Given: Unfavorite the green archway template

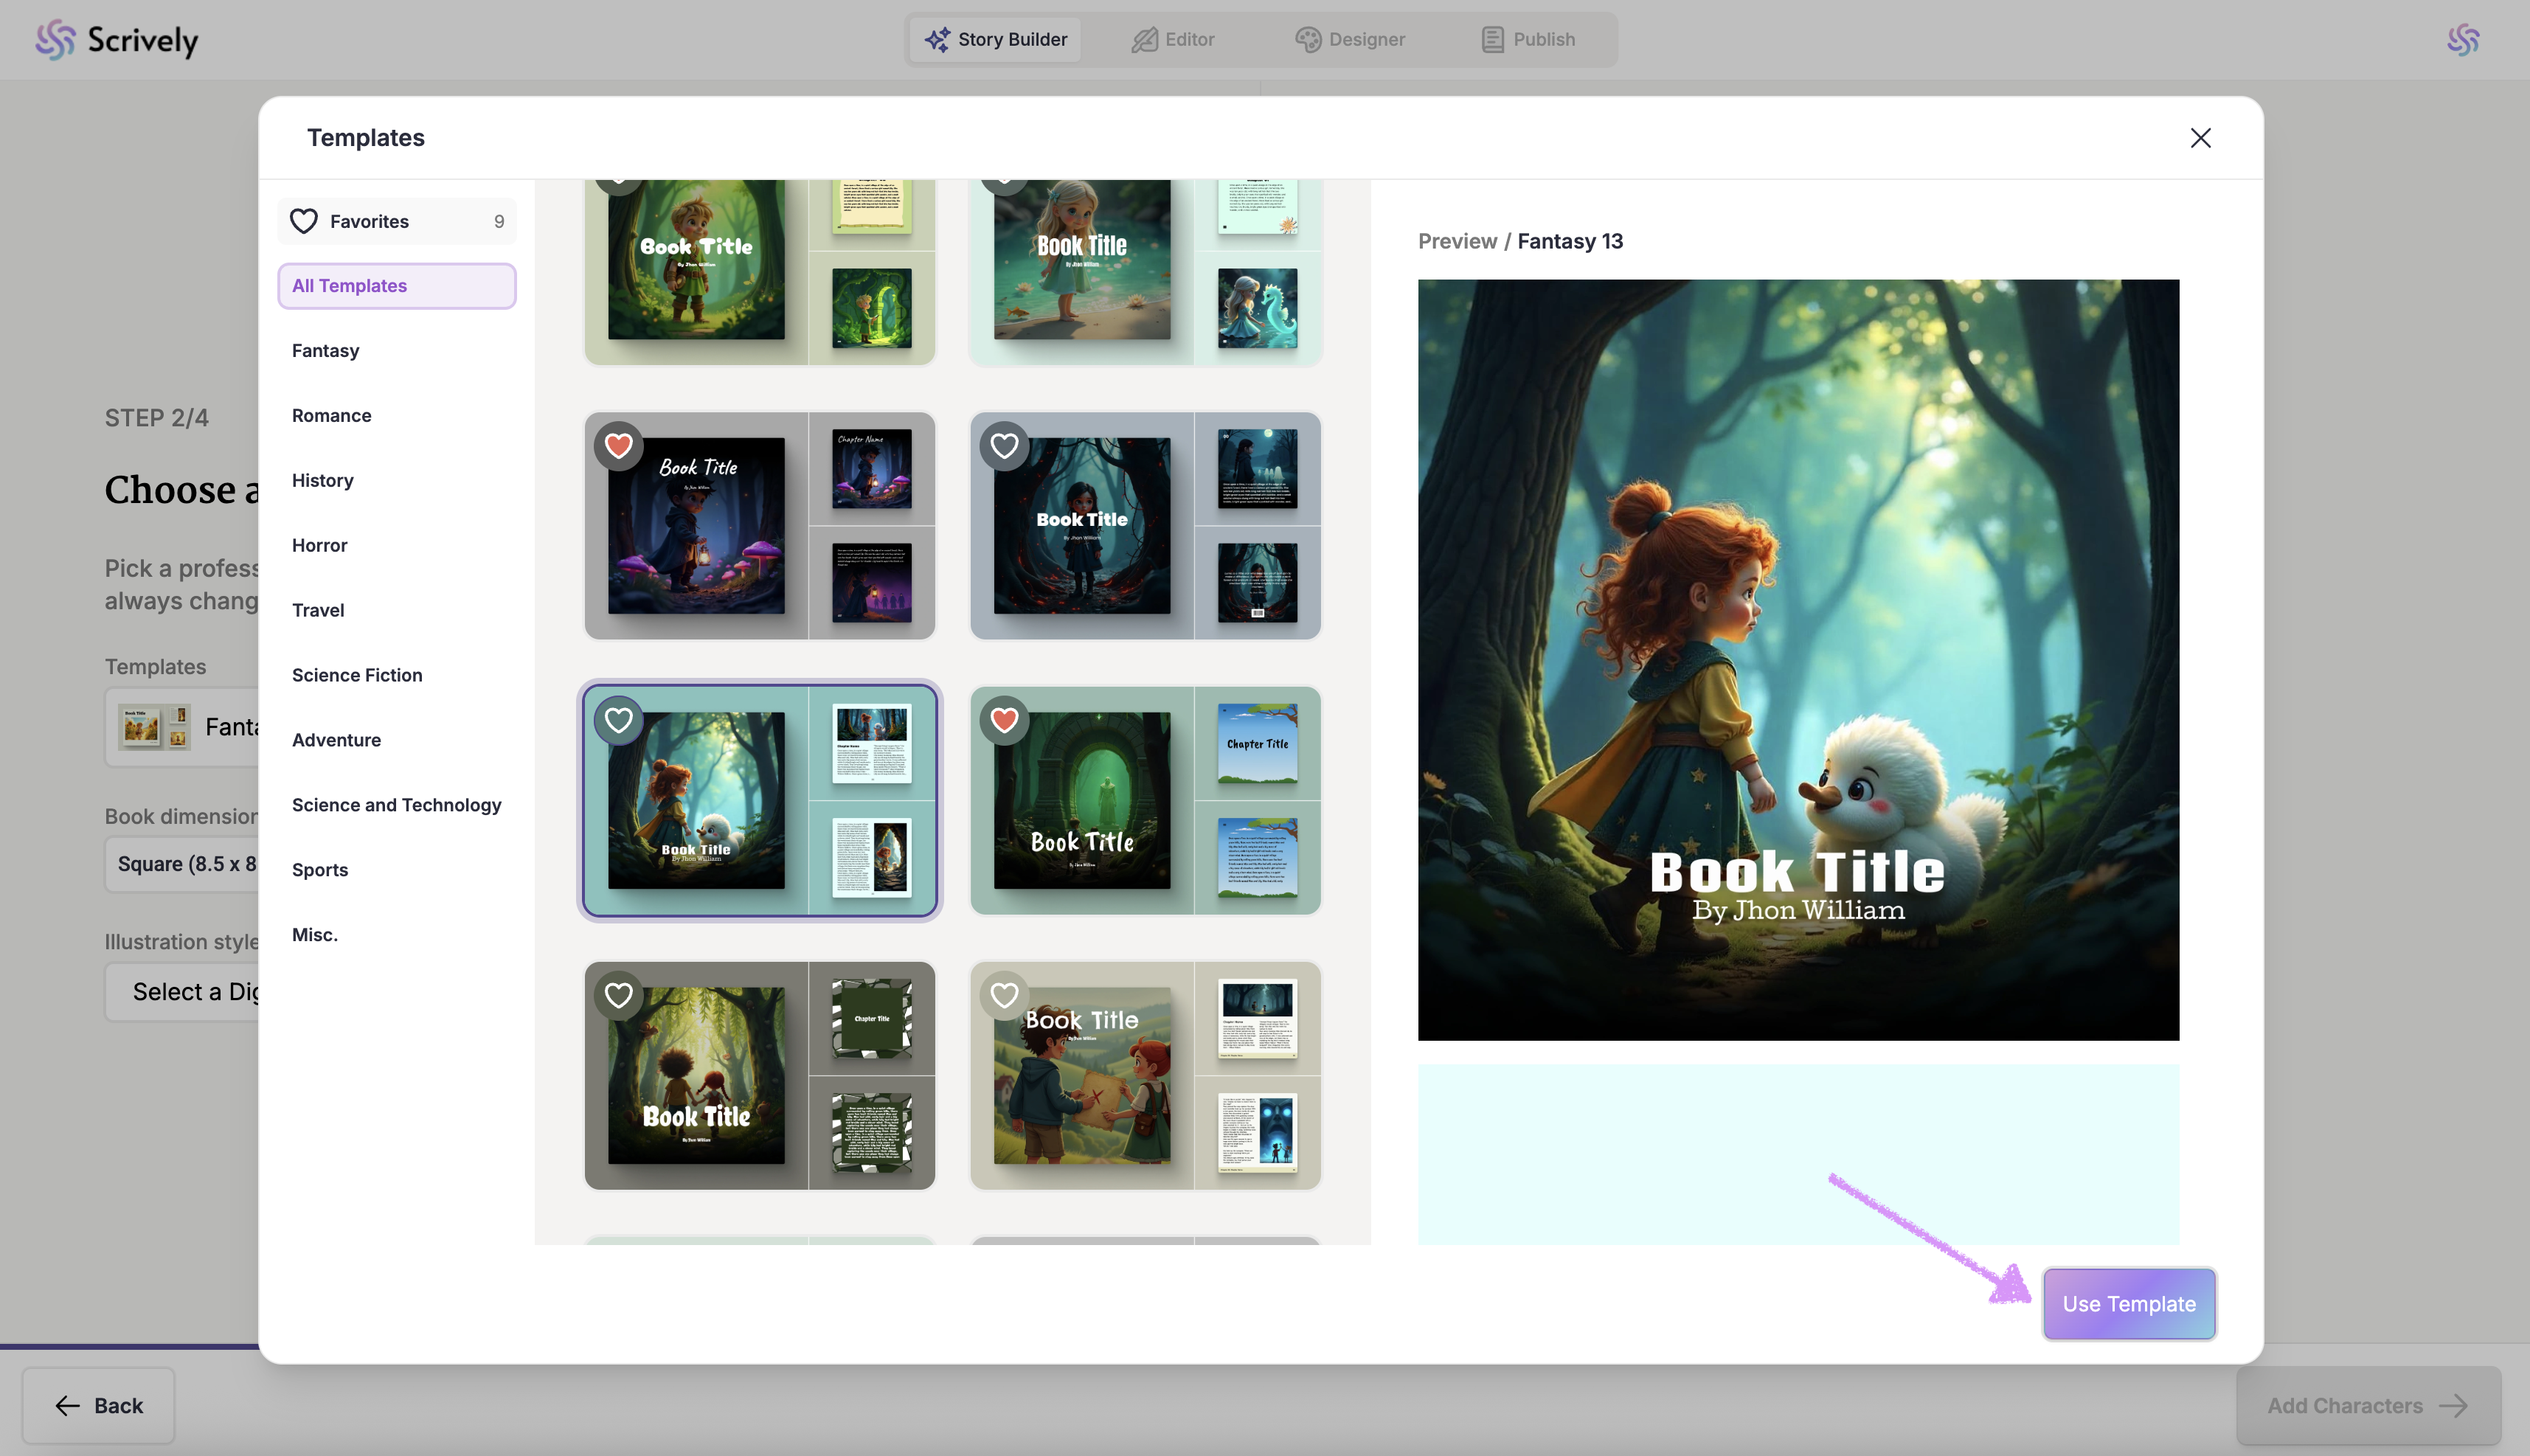Looking at the screenshot, I should [1004, 720].
